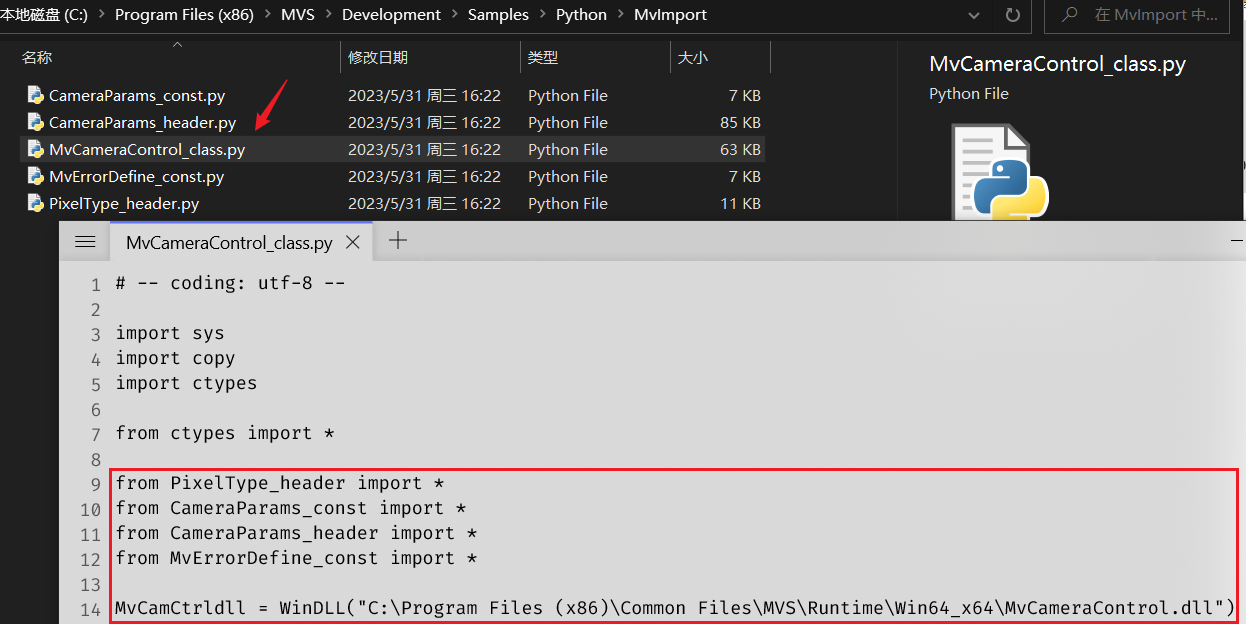Click line 'from MvErrorDefine_const import *'
1246x624 pixels.
point(296,558)
